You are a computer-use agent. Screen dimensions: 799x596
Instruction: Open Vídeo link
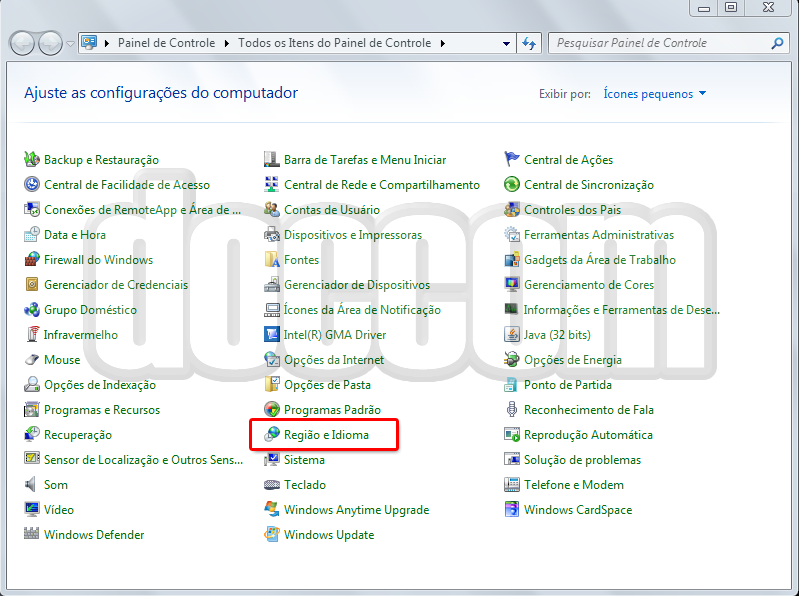[59, 509]
